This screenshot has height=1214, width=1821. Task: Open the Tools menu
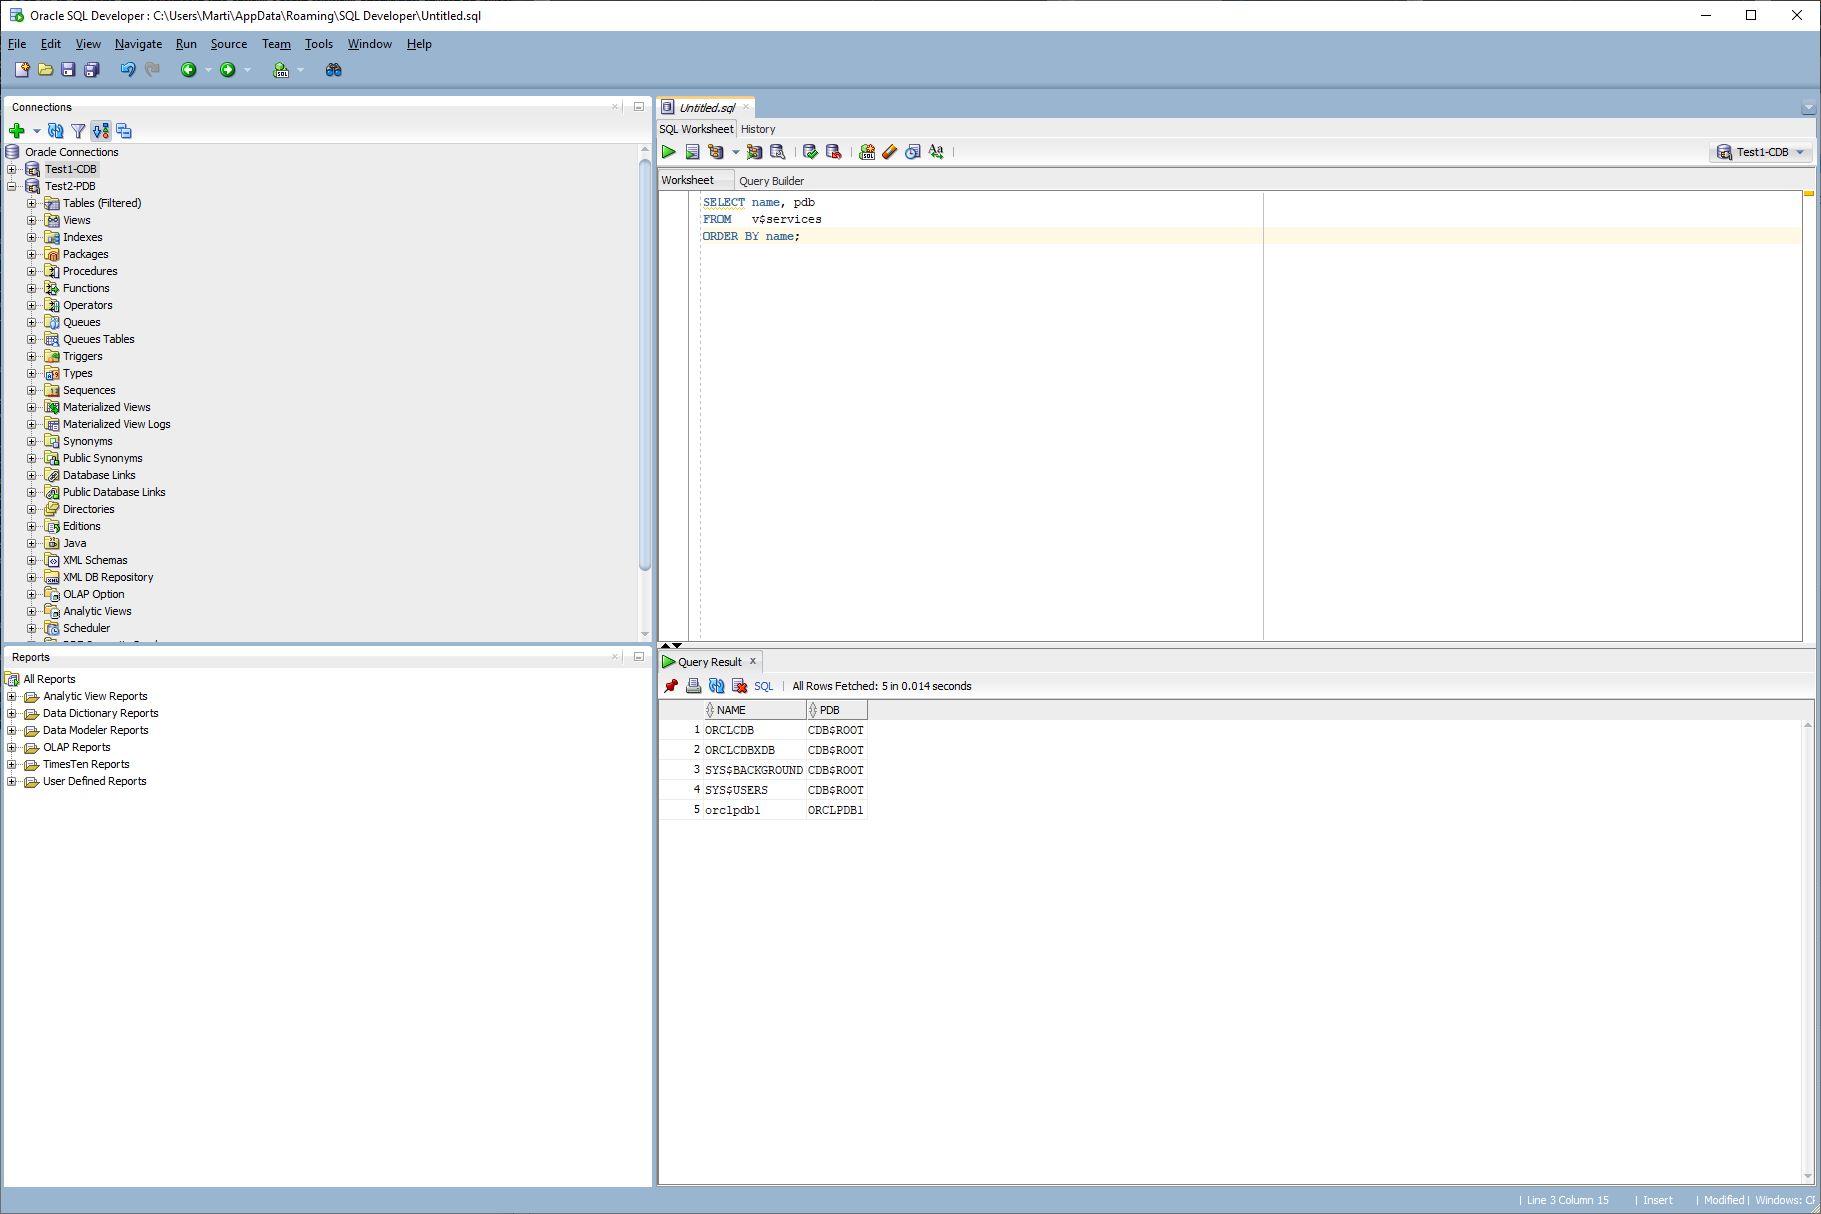point(319,44)
